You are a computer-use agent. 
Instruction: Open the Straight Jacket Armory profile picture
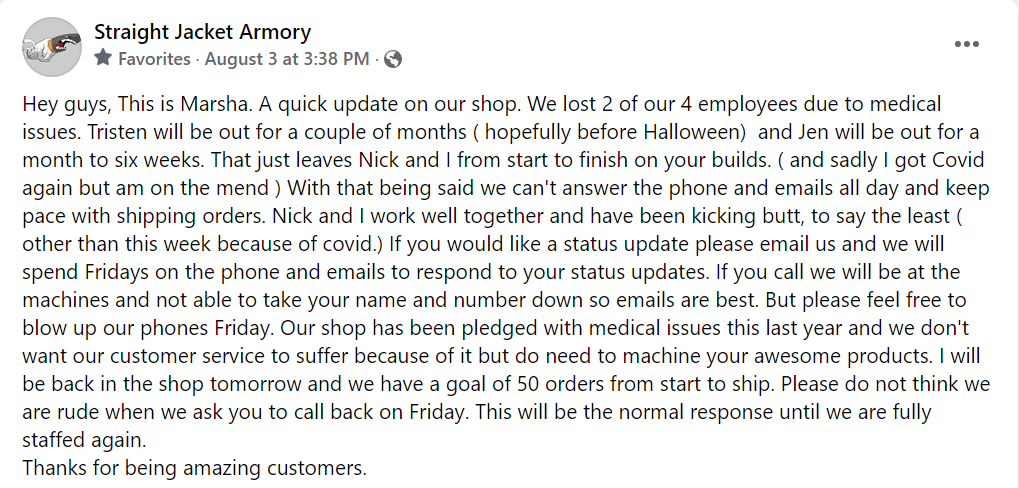point(52,47)
